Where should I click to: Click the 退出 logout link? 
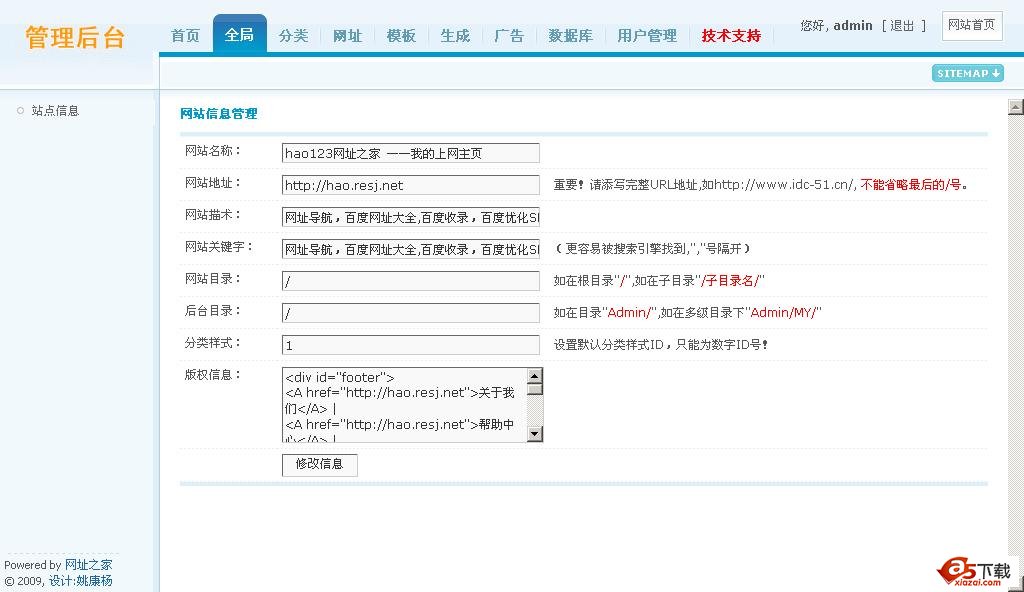click(902, 26)
